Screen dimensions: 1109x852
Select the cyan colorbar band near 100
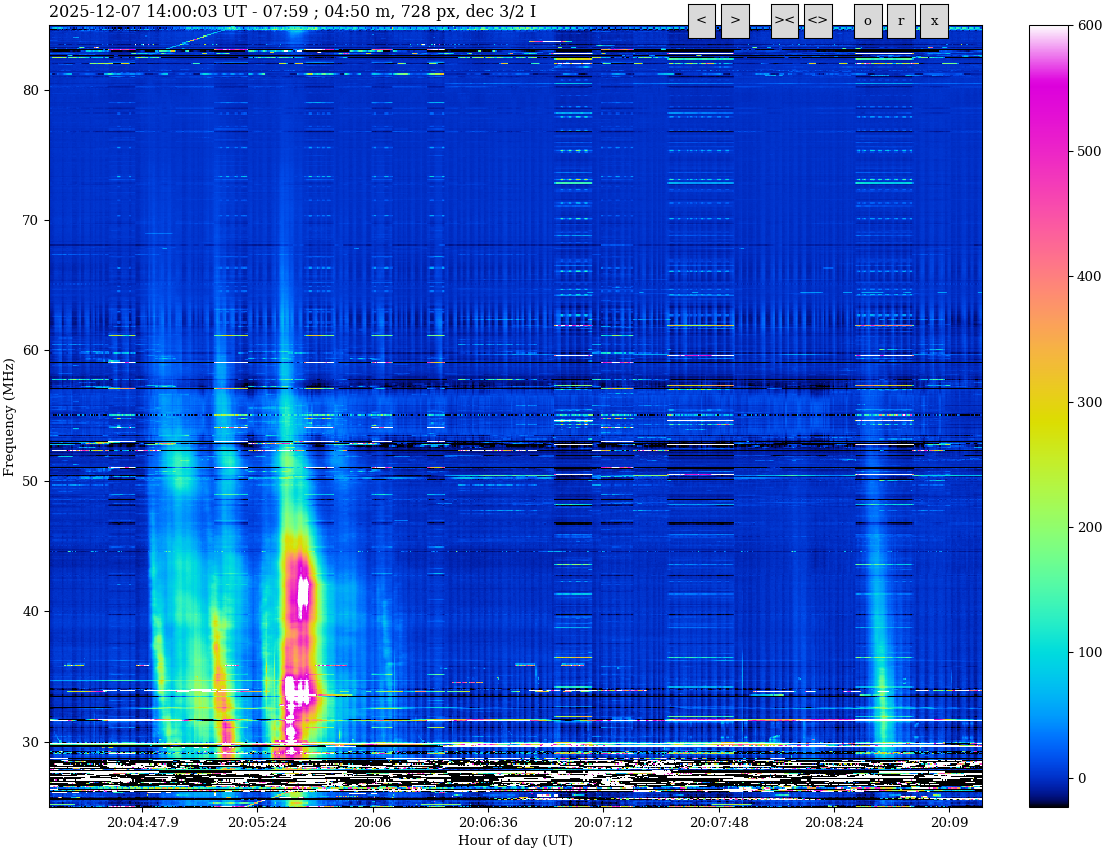point(1048,652)
